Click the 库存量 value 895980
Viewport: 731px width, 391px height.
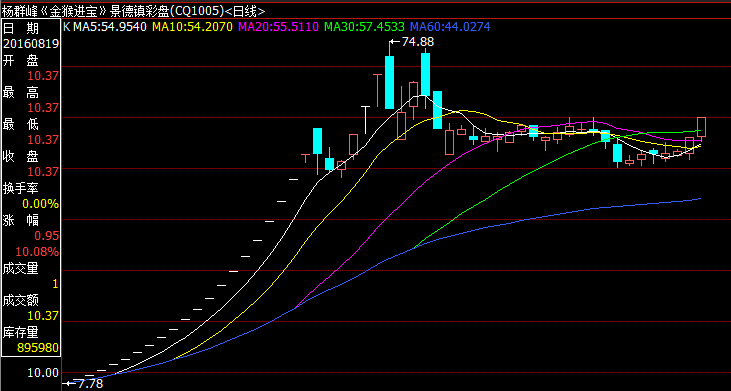coord(38,348)
